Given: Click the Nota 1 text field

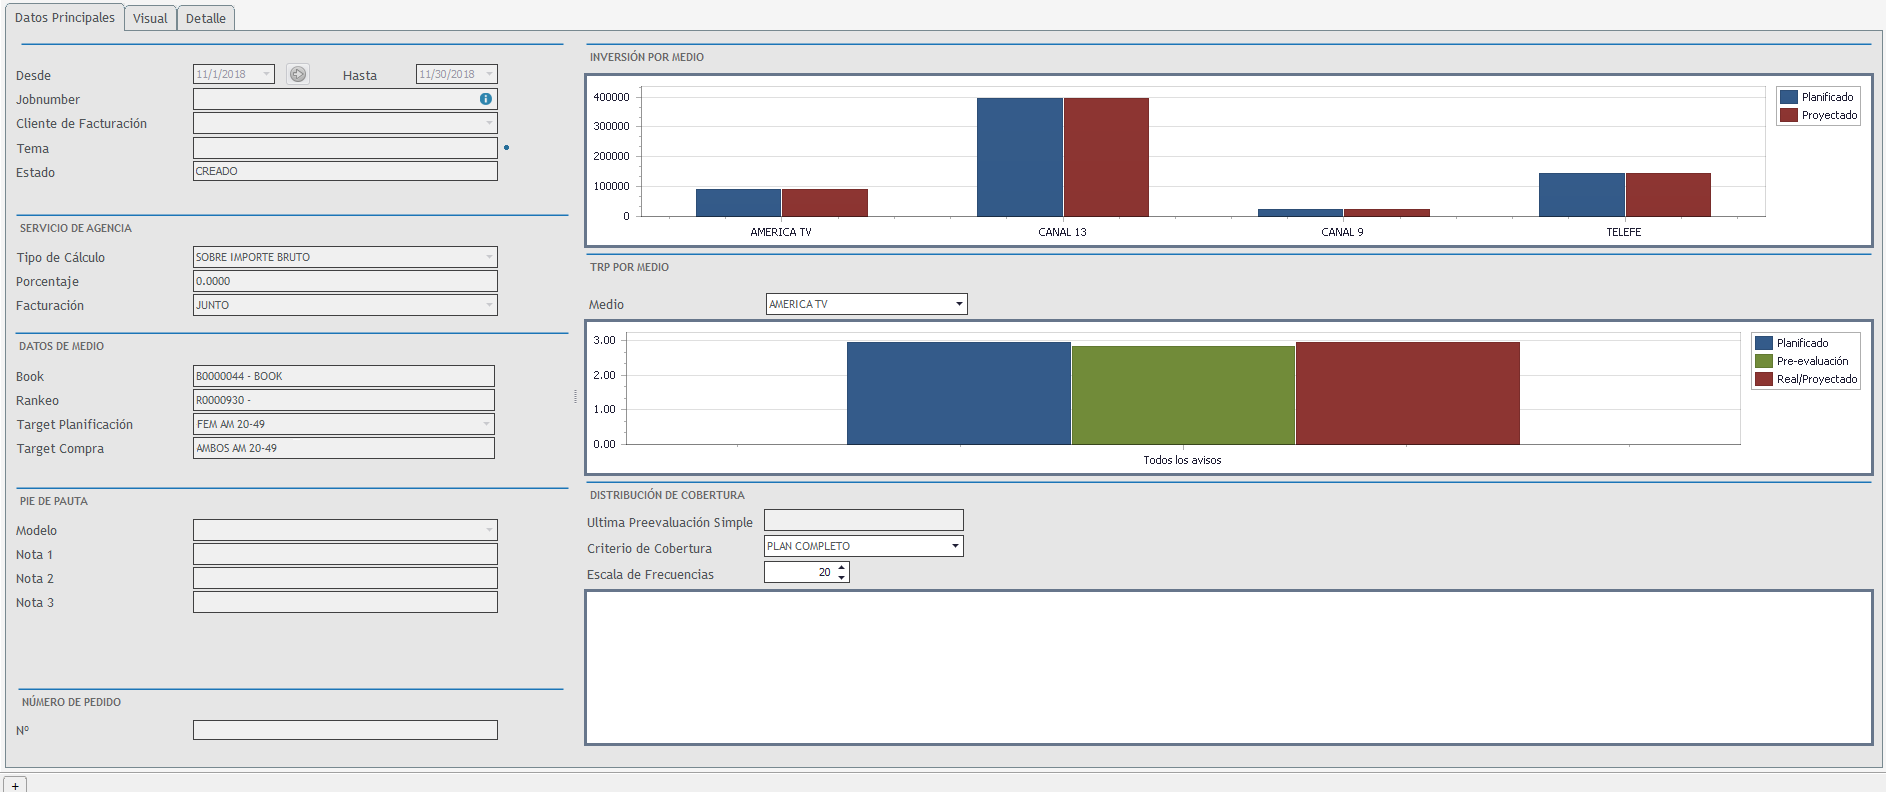Looking at the screenshot, I should pyautogui.click(x=345, y=554).
